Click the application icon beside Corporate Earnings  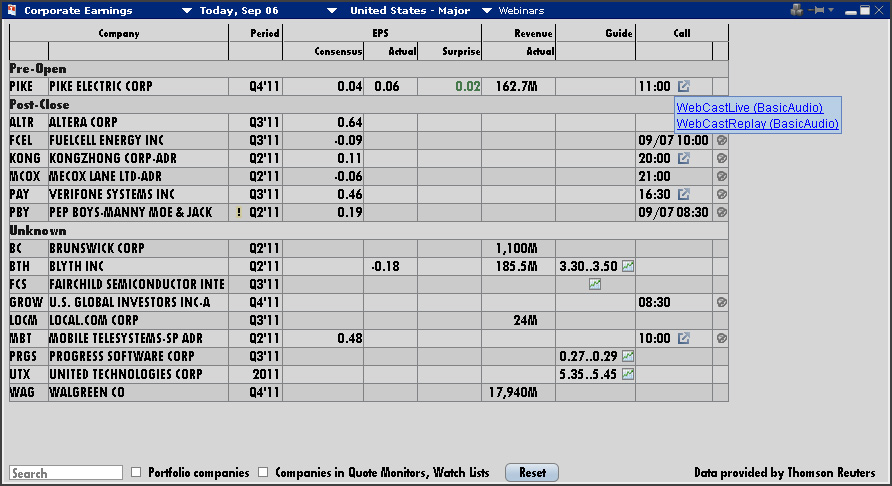click(12, 10)
